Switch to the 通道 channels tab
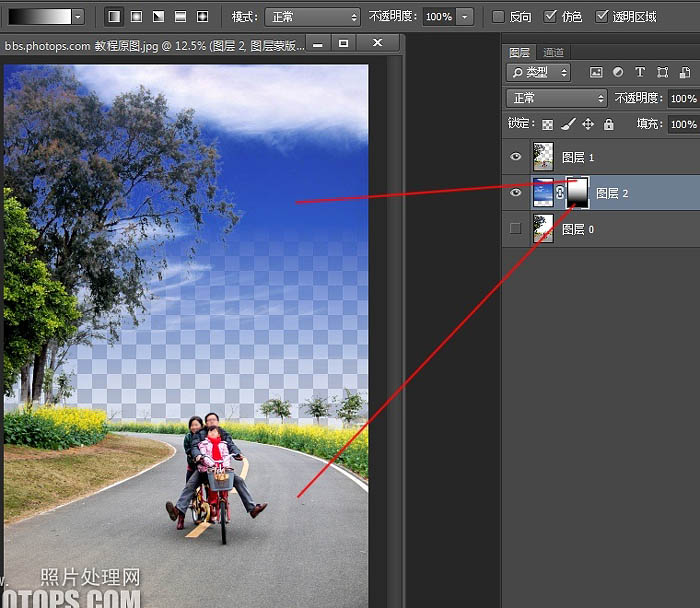 click(x=553, y=53)
